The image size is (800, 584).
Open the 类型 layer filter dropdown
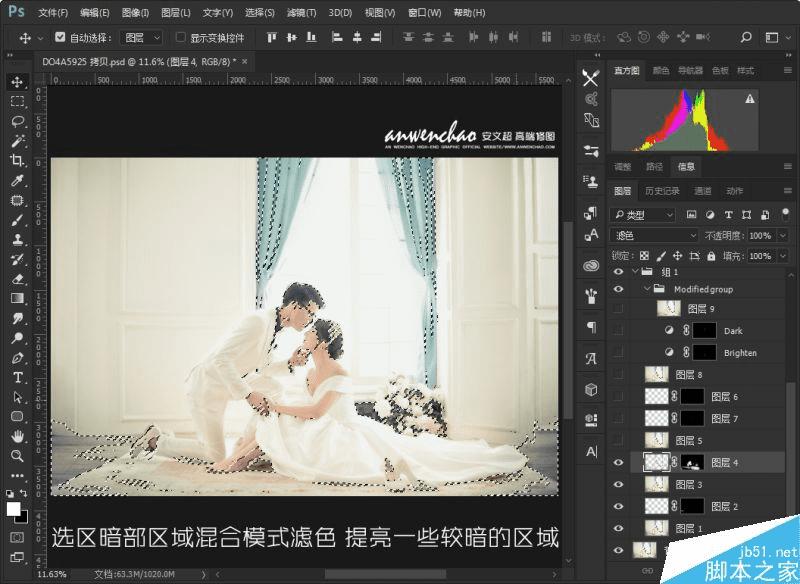pyautogui.click(x=643, y=215)
